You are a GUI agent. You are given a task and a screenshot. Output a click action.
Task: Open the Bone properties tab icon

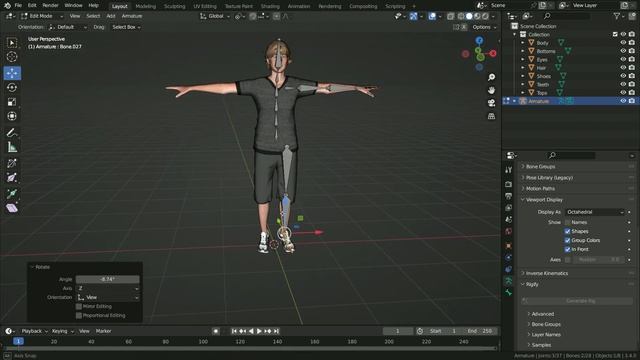[509, 292]
